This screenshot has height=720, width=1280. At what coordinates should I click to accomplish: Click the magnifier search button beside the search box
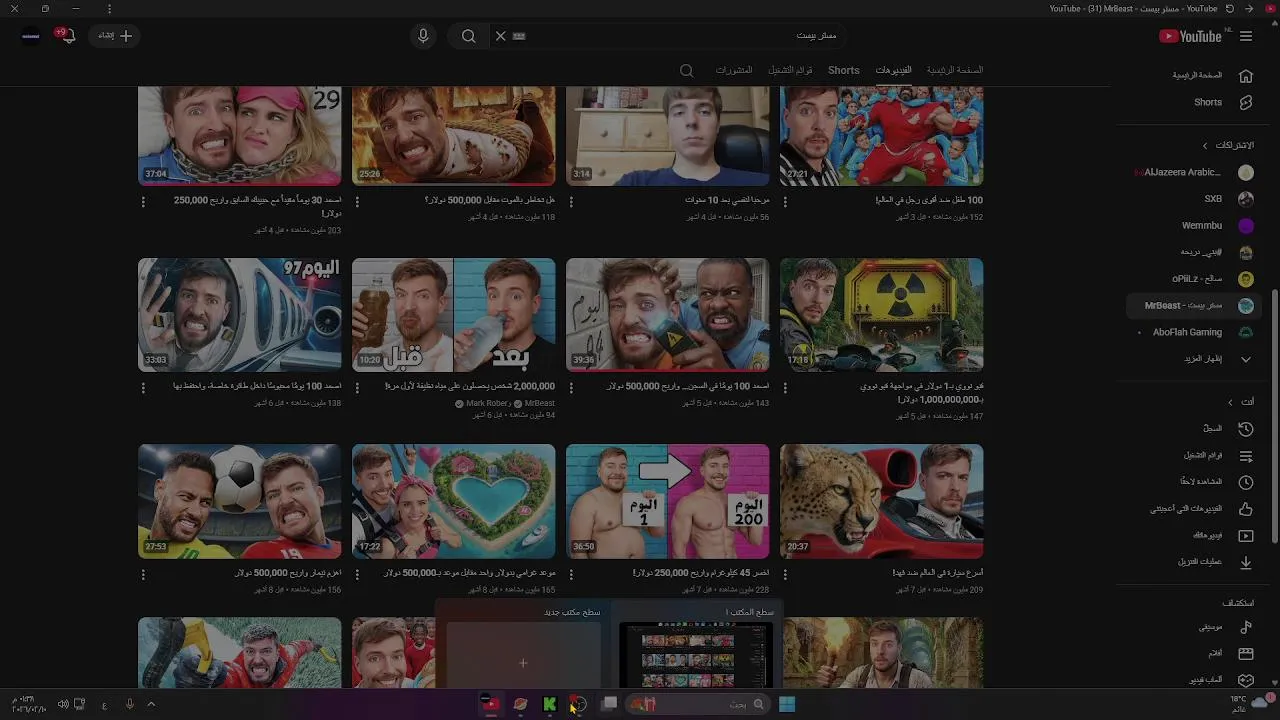click(468, 36)
